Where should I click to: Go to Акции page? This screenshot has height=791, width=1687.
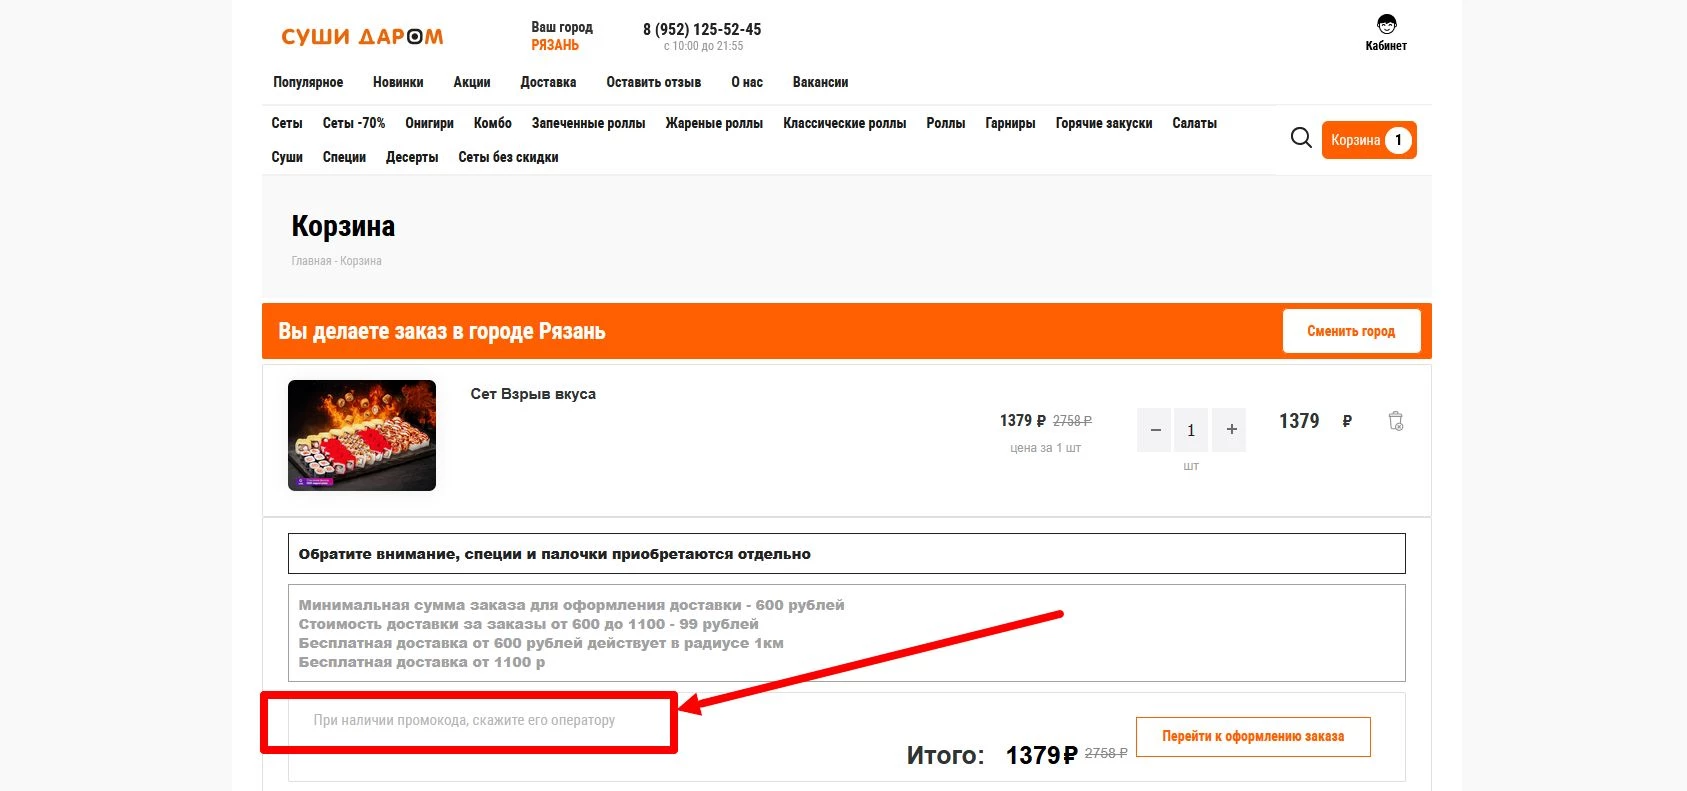(471, 82)
